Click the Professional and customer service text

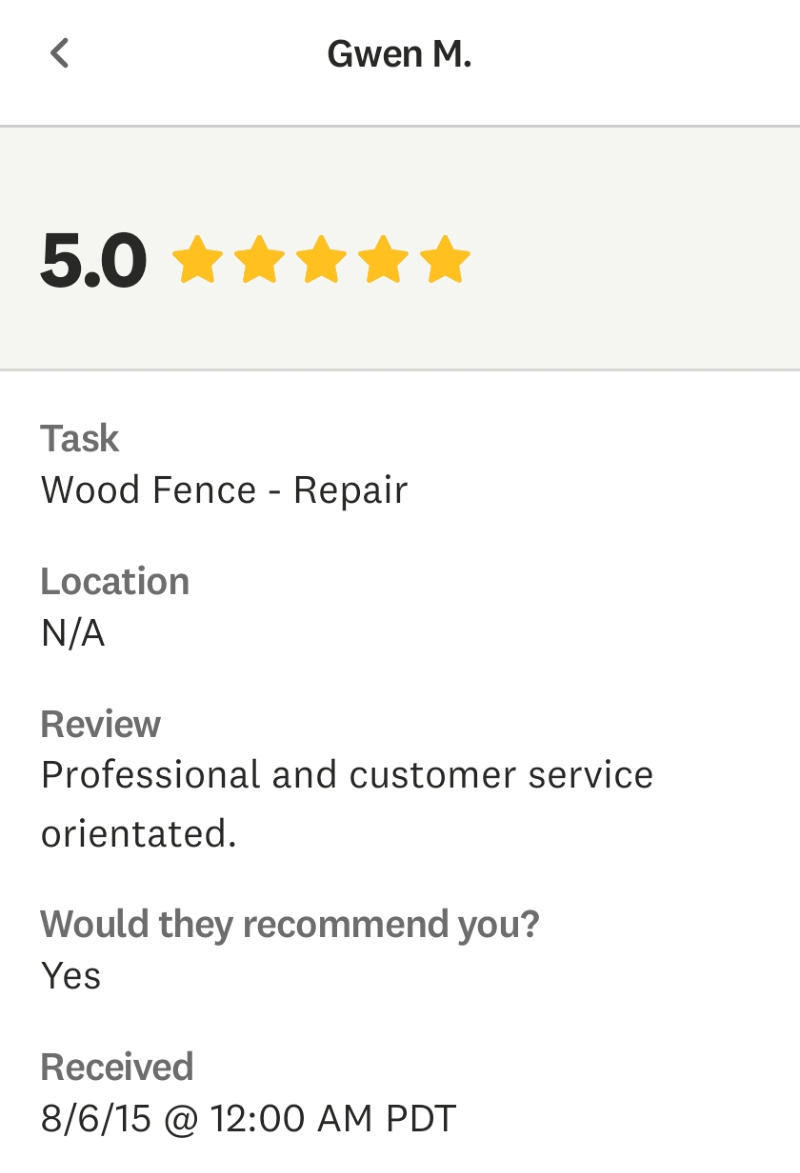point(346,775)
